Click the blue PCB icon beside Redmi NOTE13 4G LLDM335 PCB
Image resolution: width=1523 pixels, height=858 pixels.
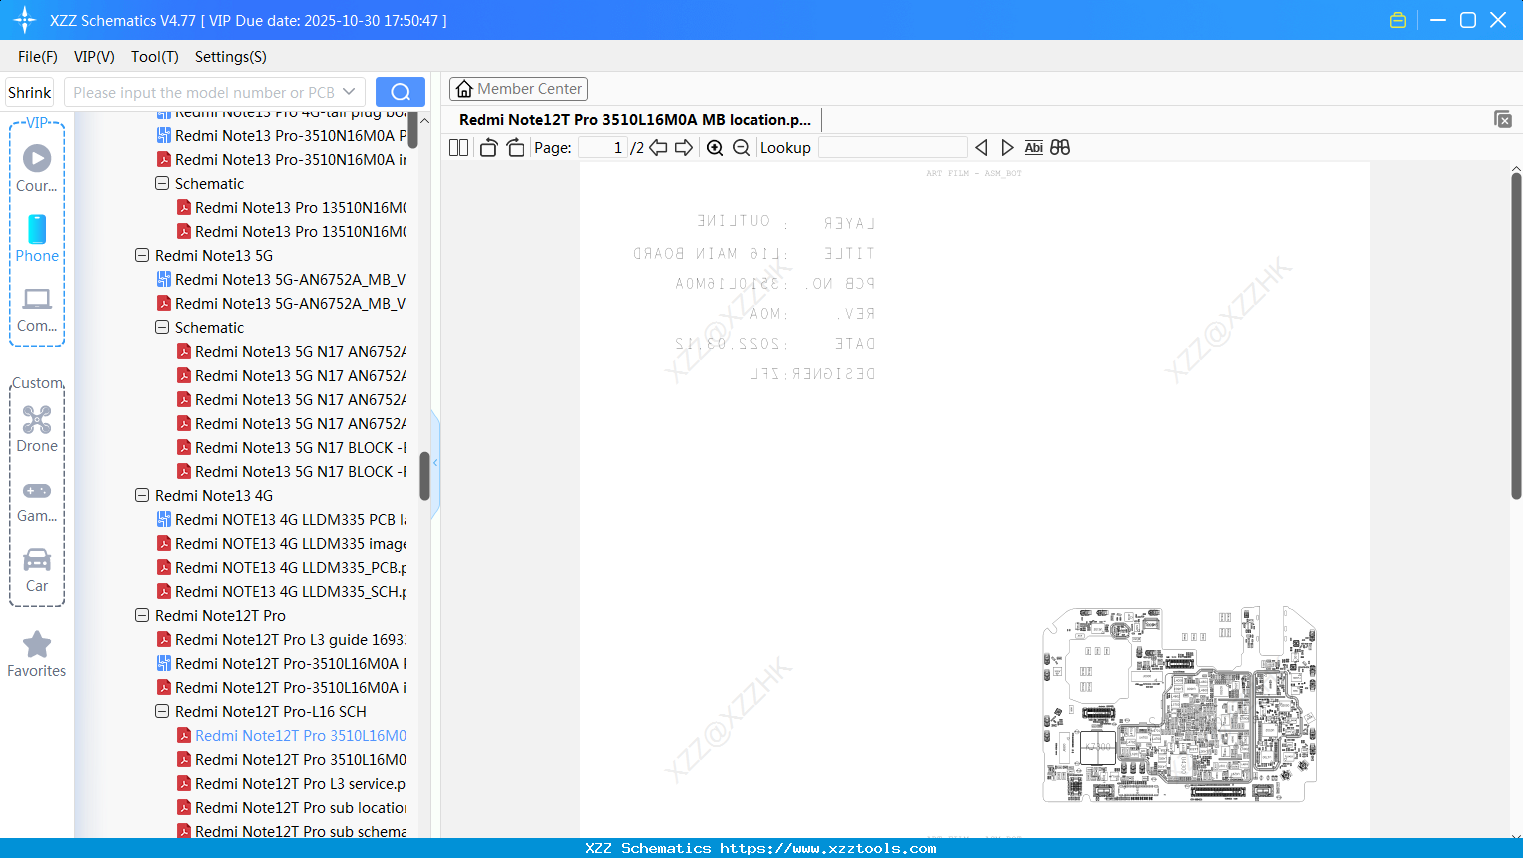[164, 520]
